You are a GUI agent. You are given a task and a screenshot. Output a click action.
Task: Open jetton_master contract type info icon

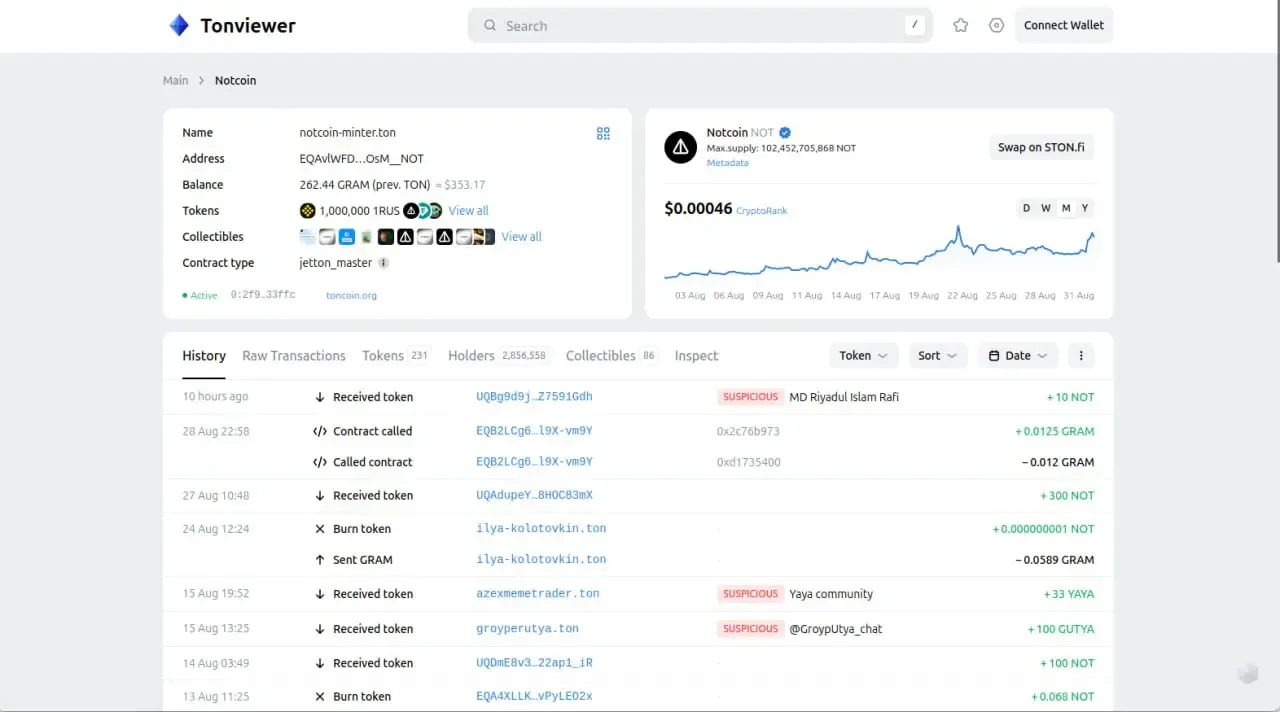pos(383,263)
